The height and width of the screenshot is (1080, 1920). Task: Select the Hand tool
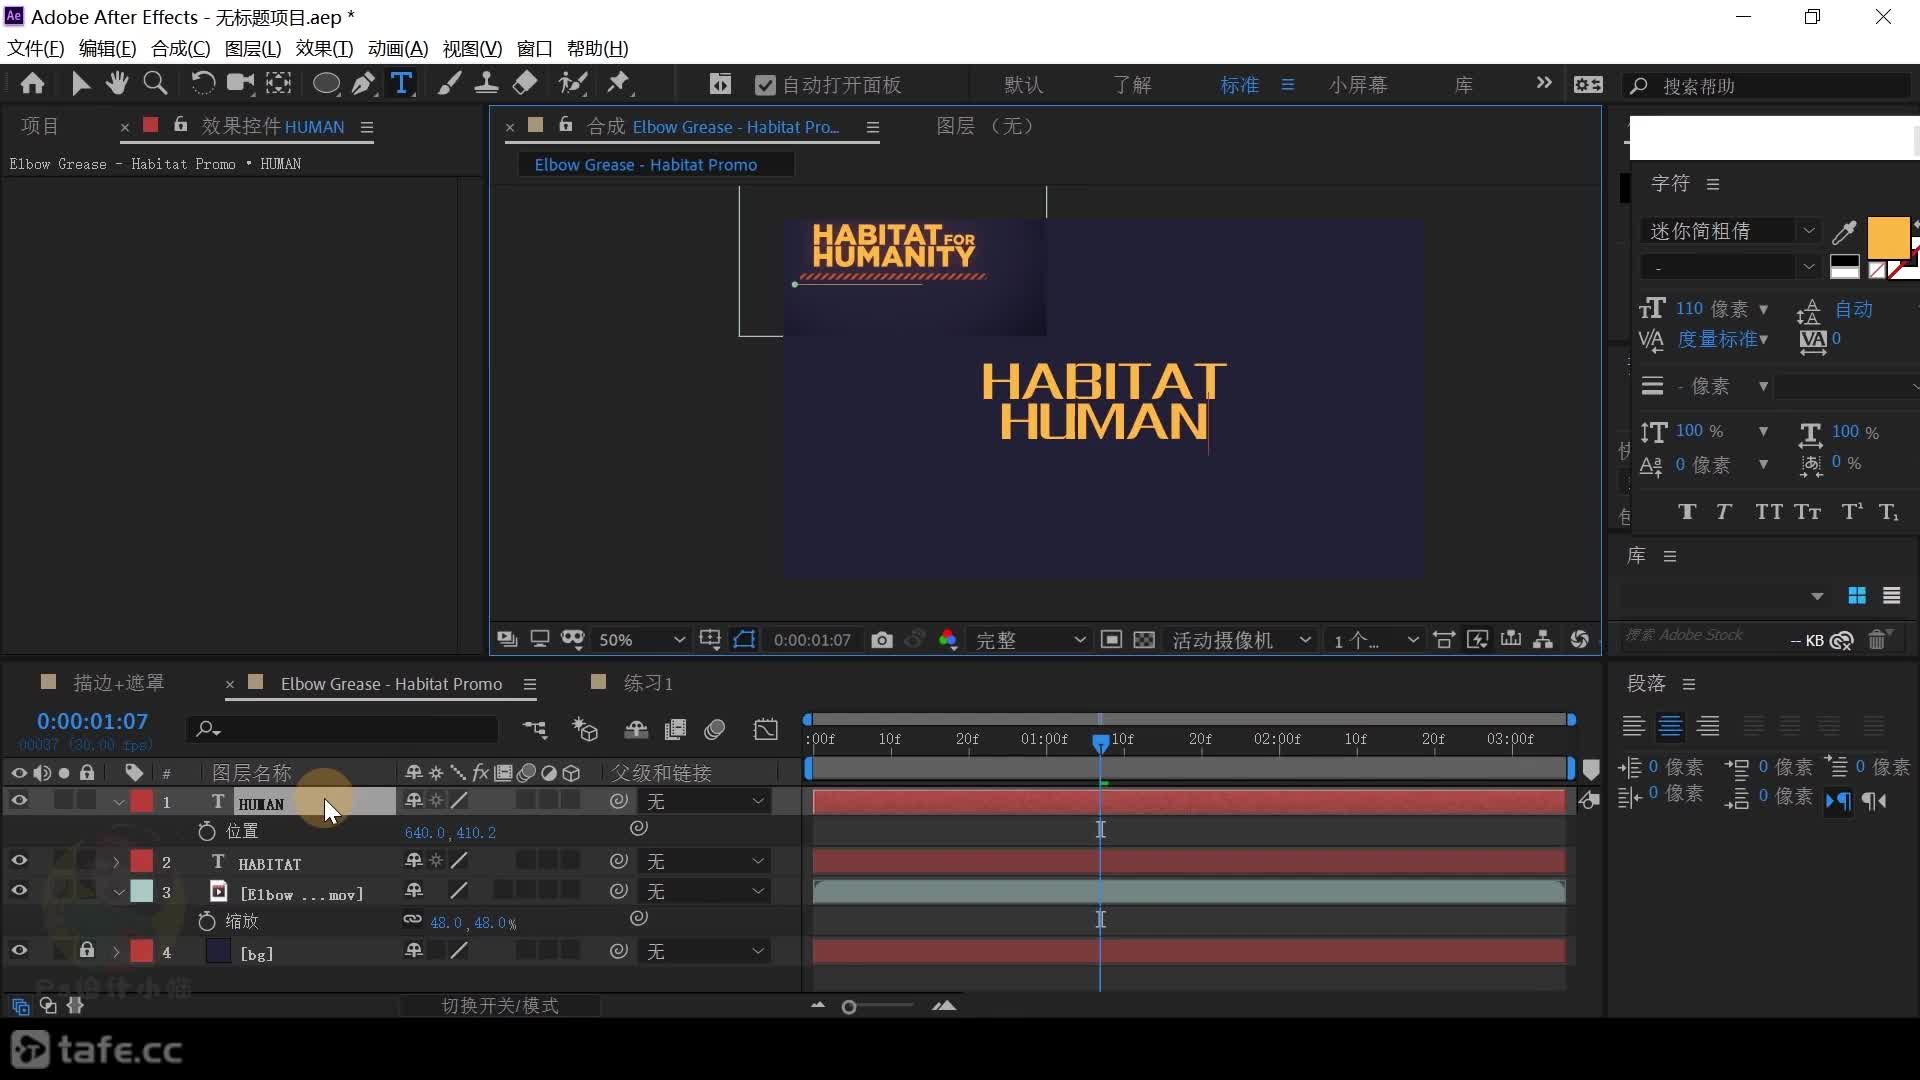point(117,84)
